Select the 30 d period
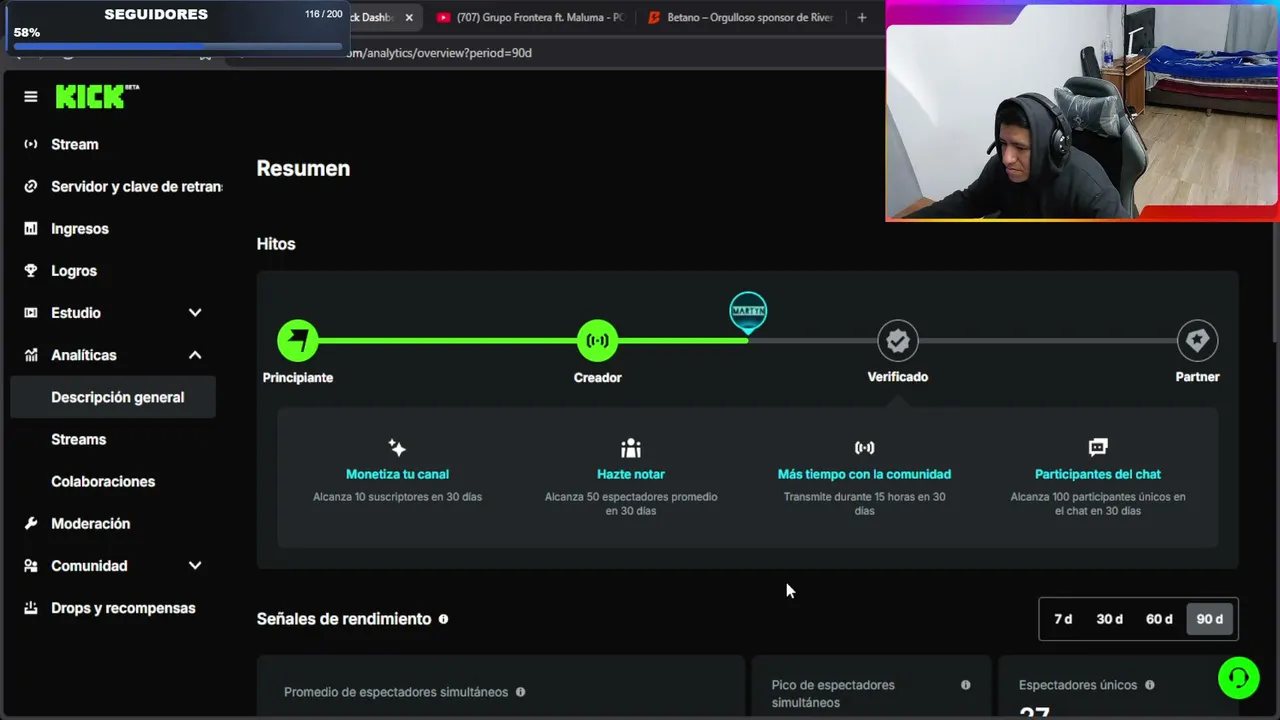This screenshot has height=720, width=1280. click(1110, 619)
